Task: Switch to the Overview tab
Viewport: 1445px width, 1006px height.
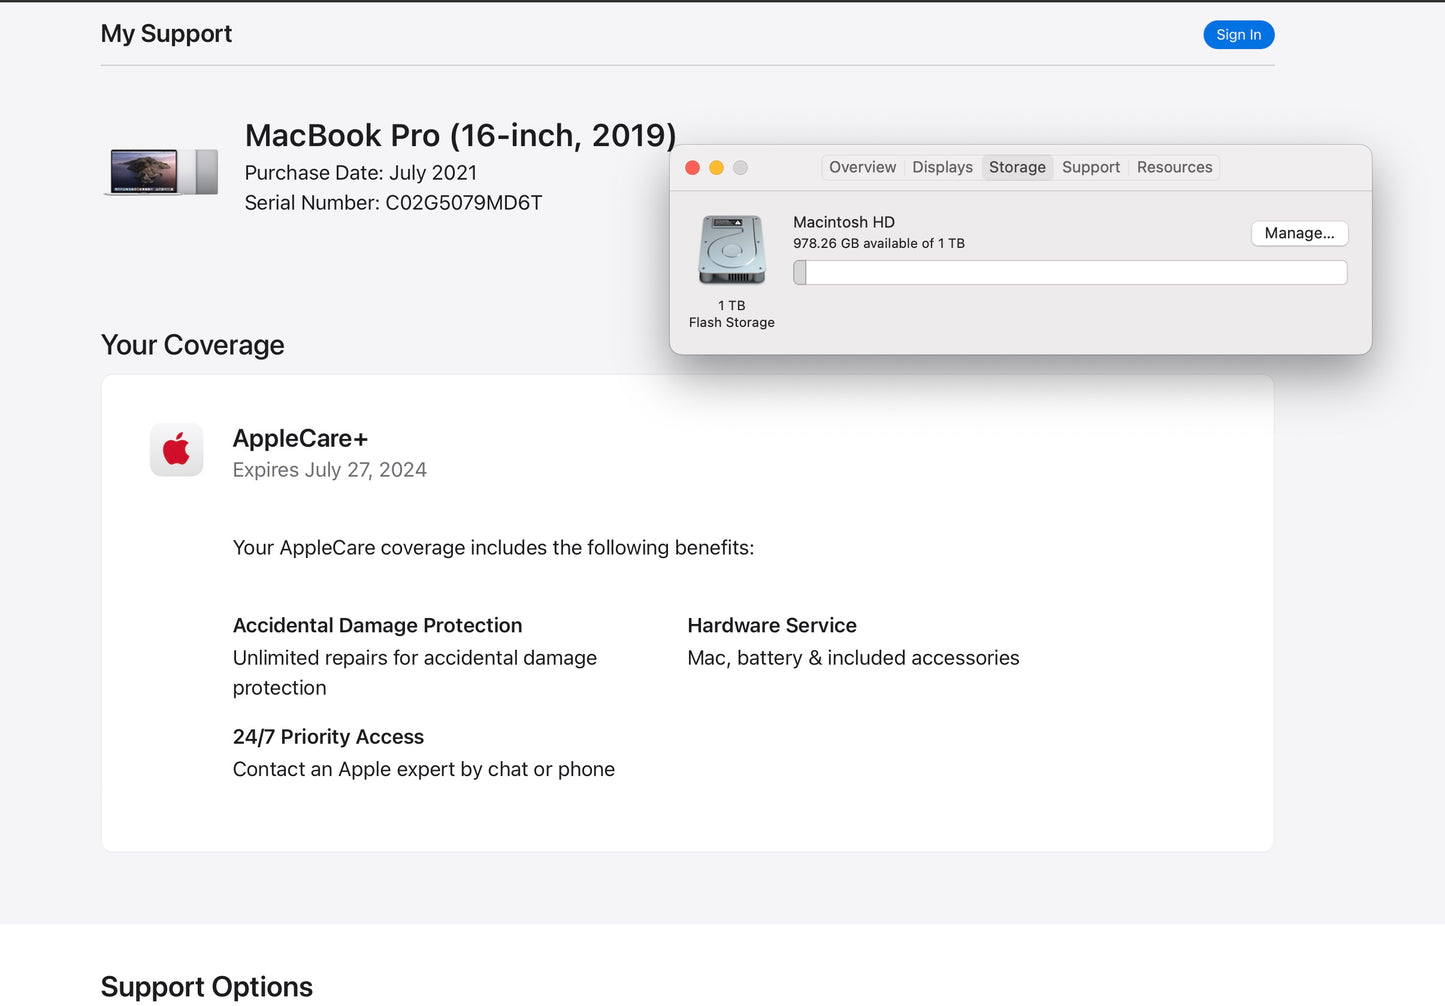Action: [862, 167]
